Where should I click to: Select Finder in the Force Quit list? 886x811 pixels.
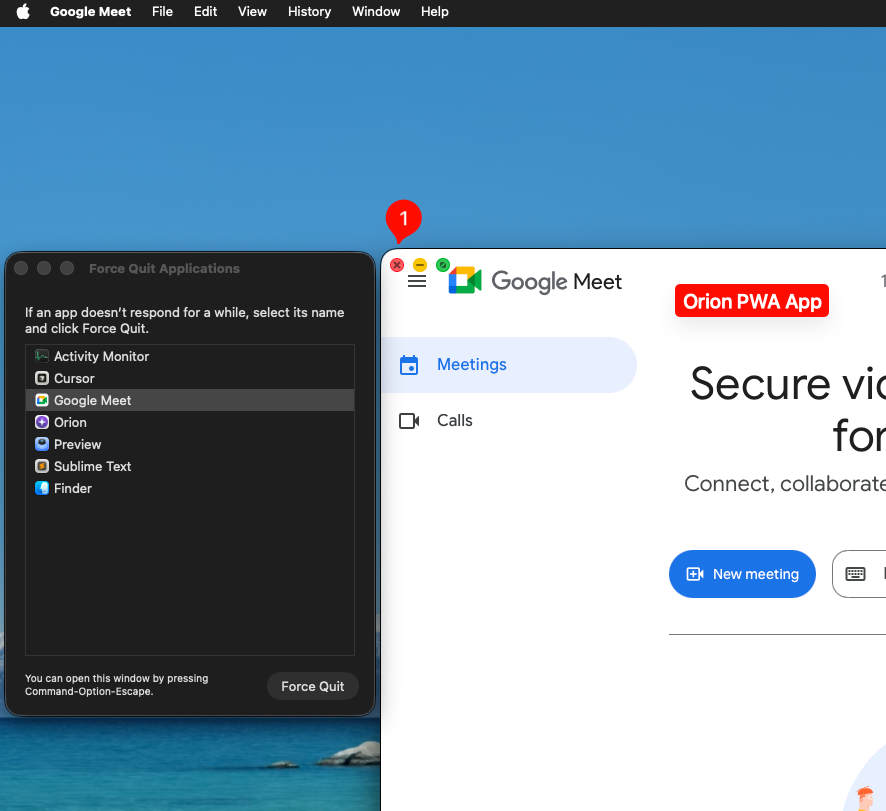point(72,488)
